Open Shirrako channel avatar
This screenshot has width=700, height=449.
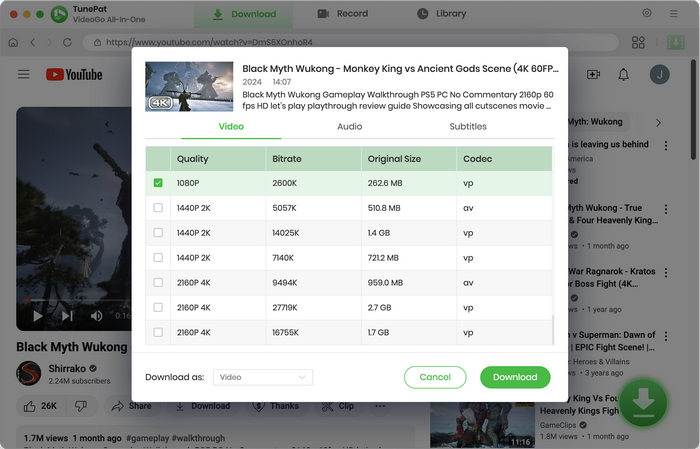29,373
